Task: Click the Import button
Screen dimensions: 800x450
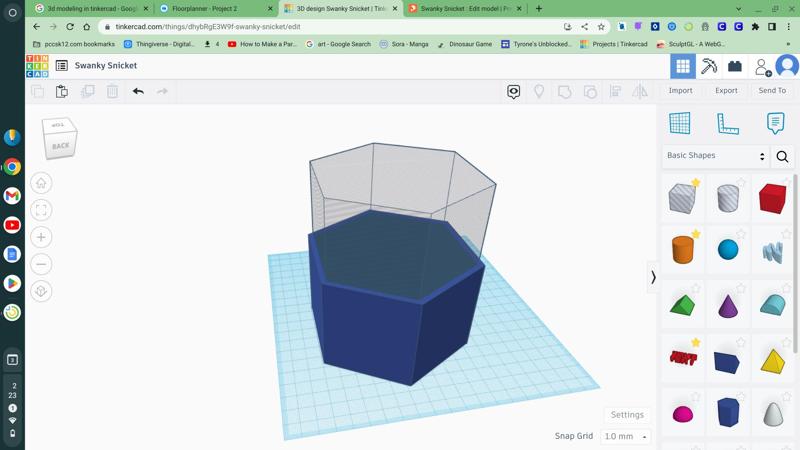Action: coord(680,91)
